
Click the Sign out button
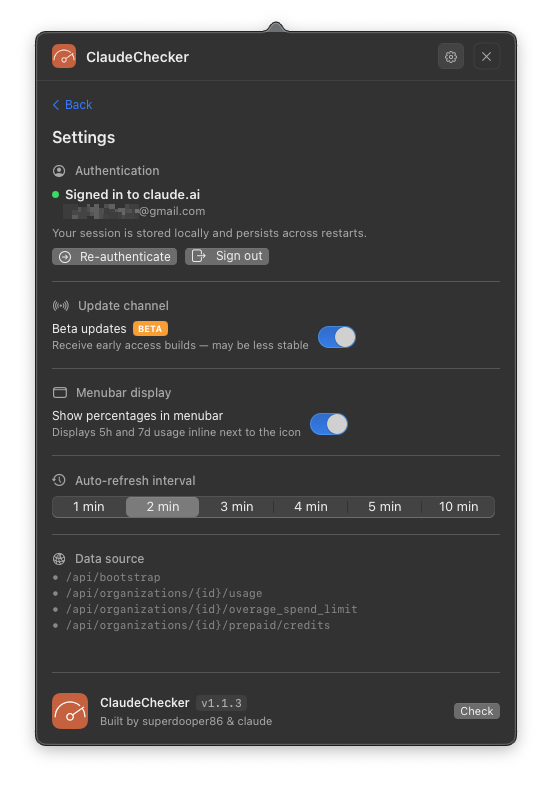(227, 256)
